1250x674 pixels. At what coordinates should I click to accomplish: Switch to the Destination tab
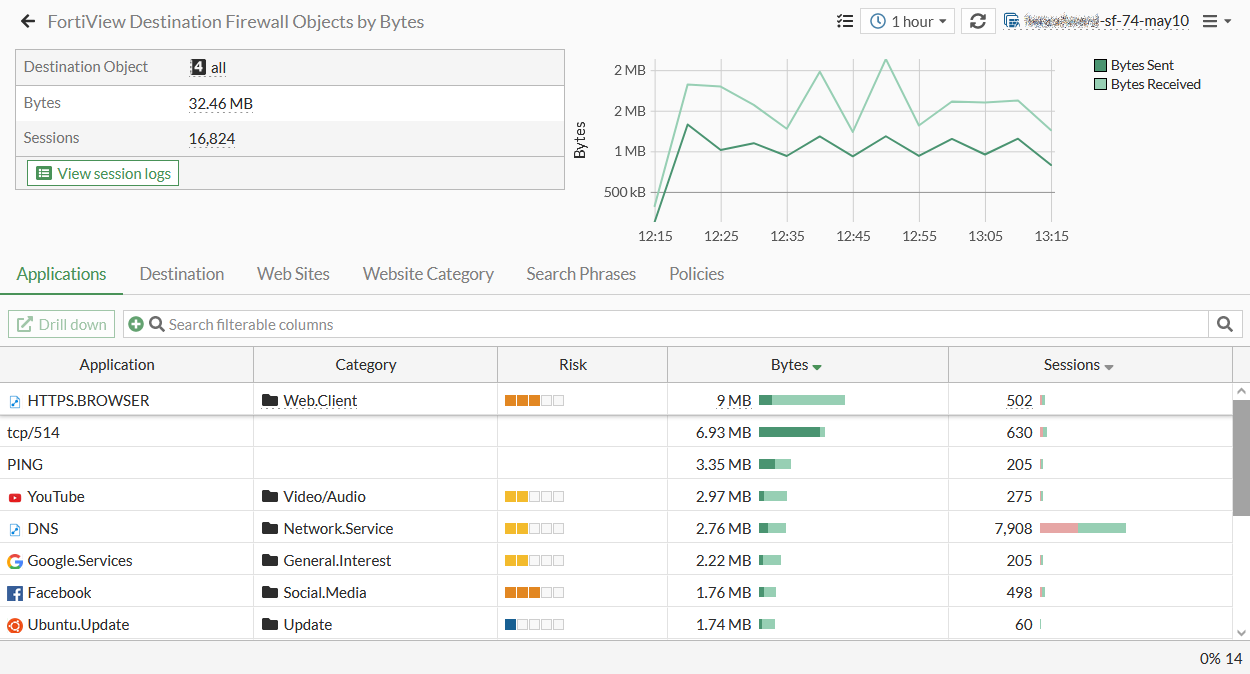coord(181,273)
